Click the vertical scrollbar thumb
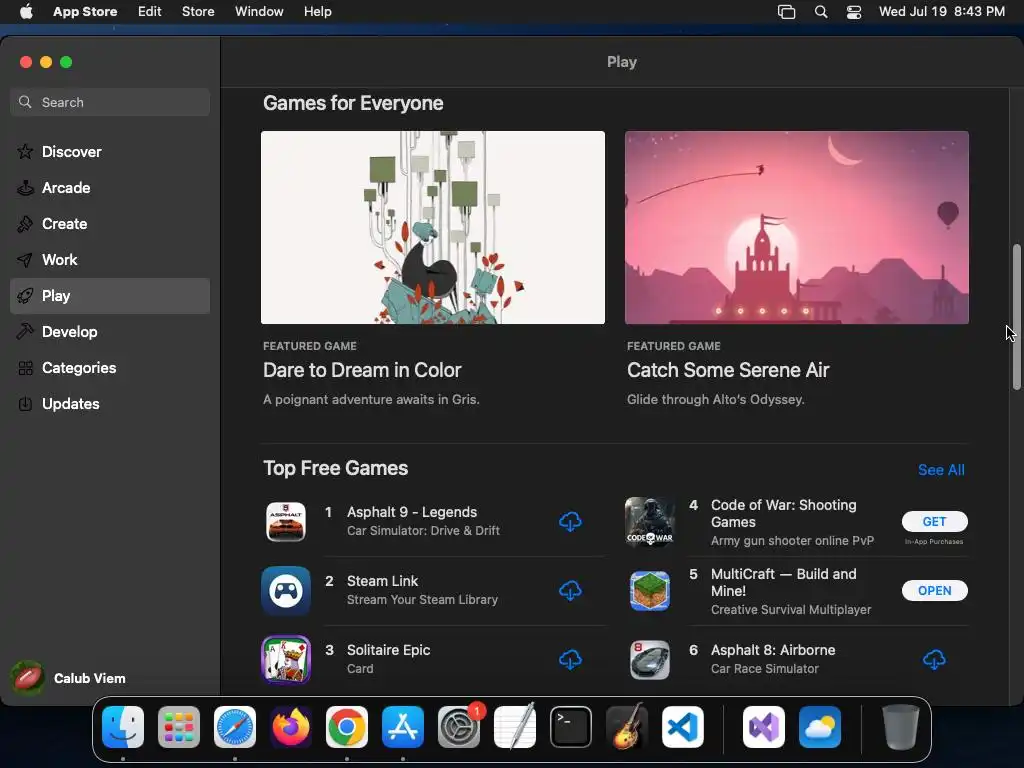 (1016, 317)
